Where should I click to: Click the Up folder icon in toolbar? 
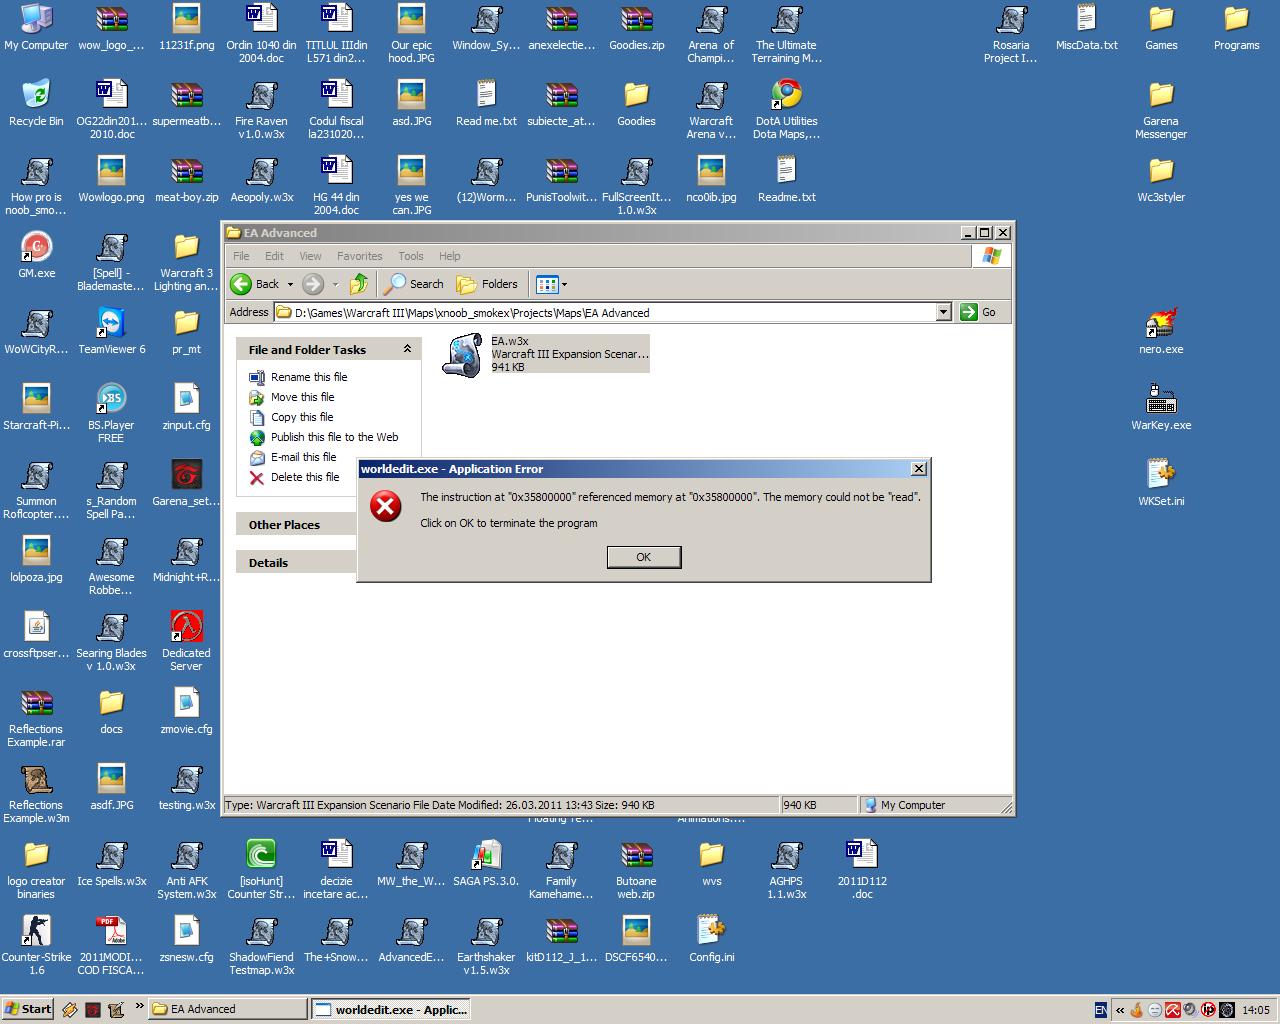359,284
